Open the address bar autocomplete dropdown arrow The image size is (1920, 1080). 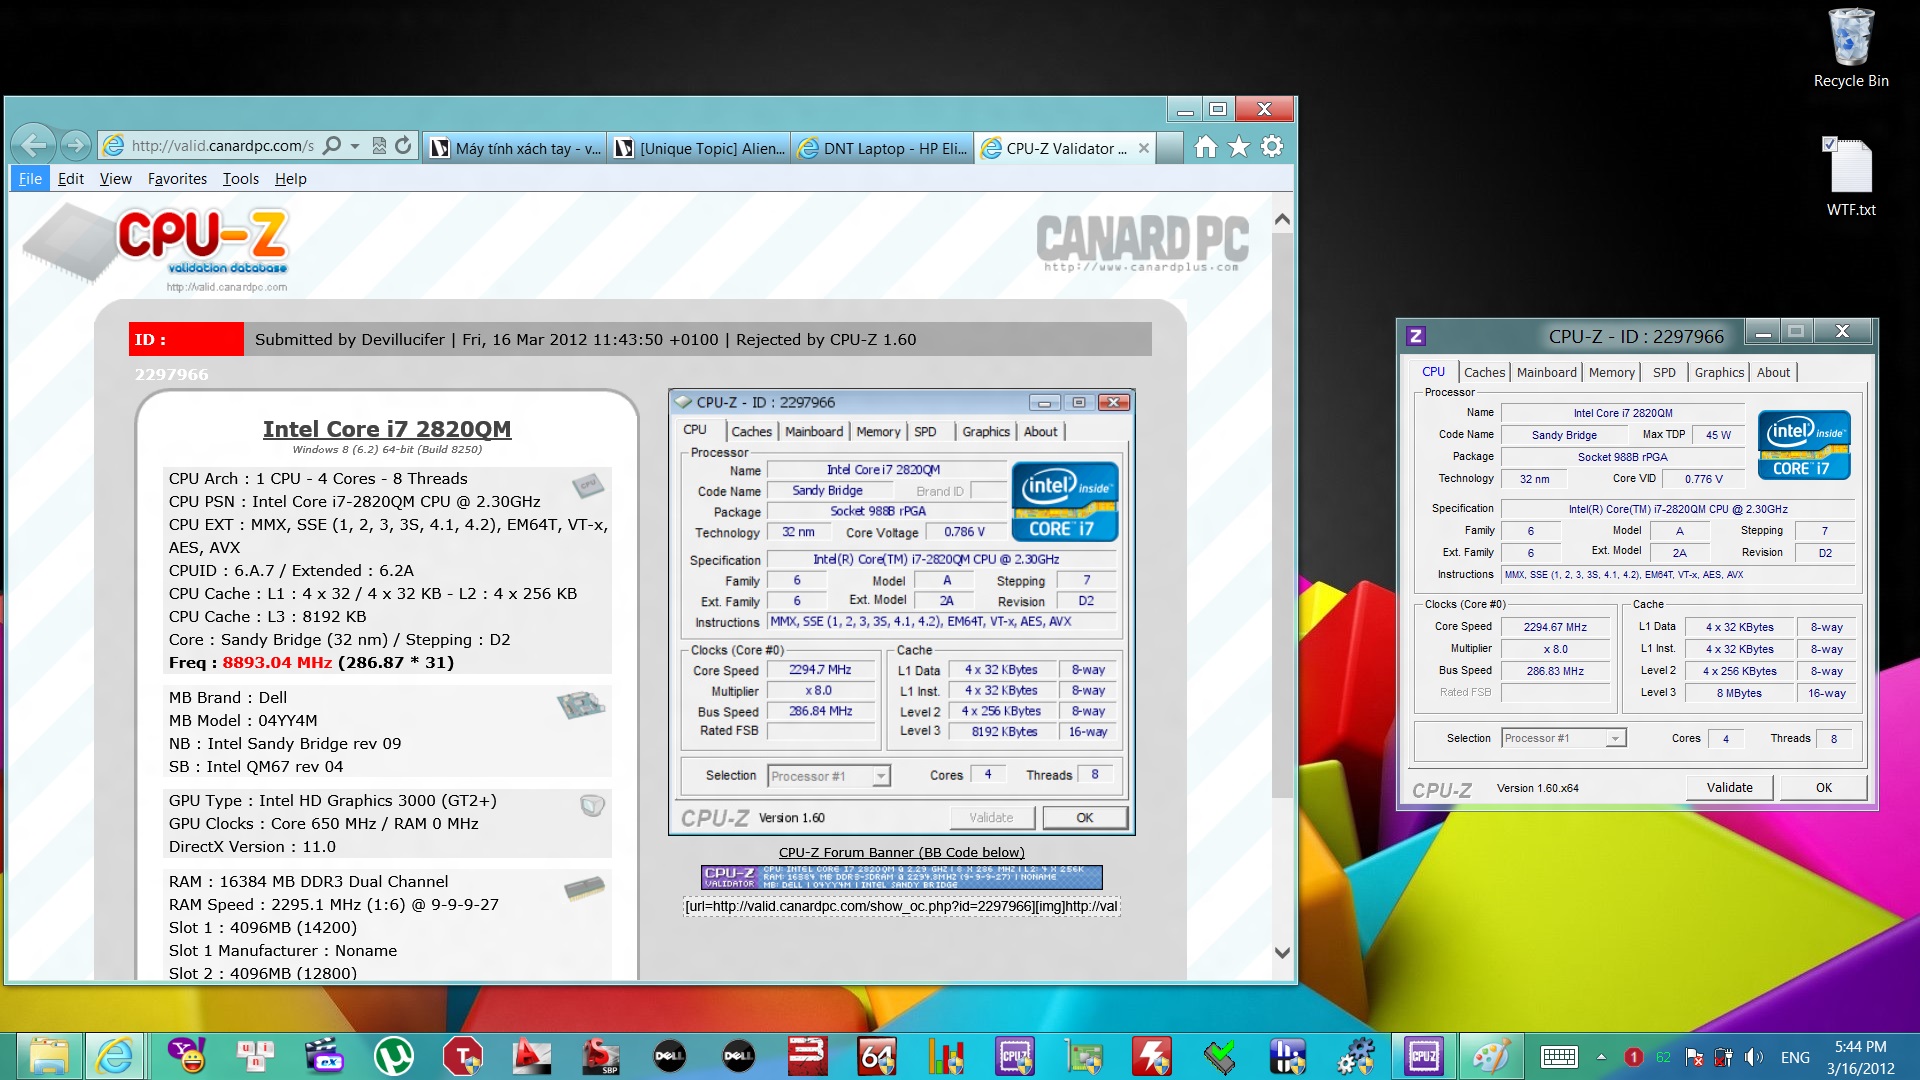(355, 146)
